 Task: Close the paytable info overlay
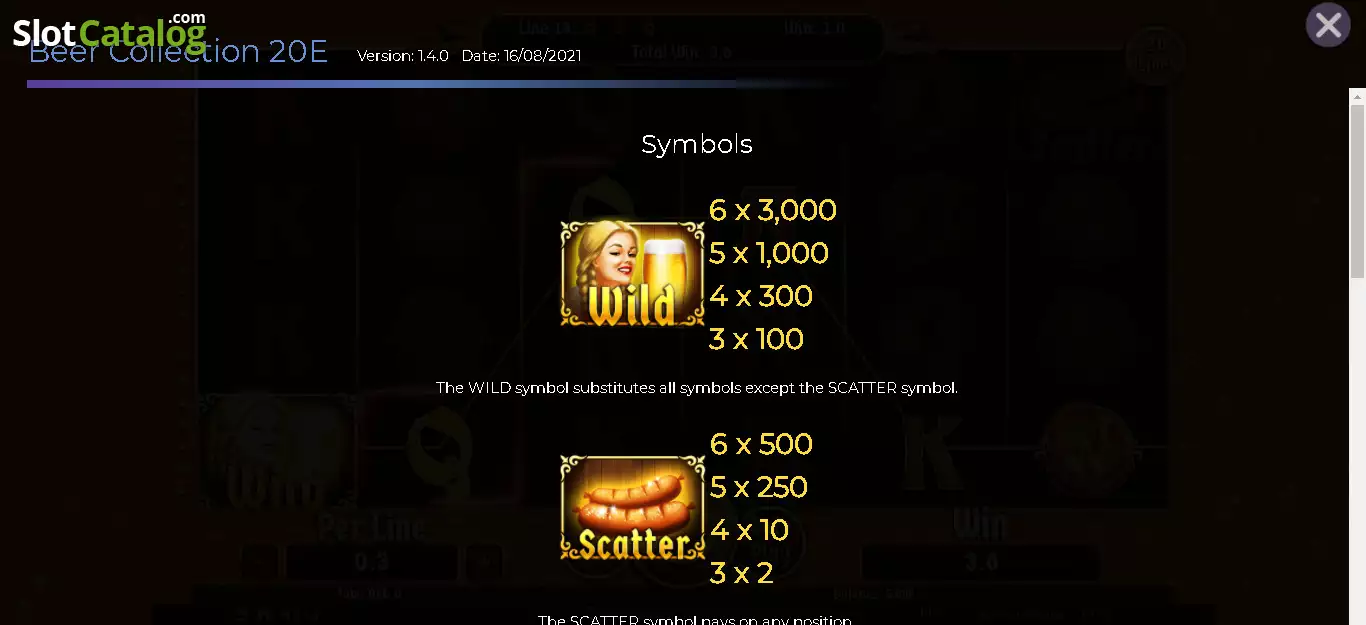(x=1328, y=25)
